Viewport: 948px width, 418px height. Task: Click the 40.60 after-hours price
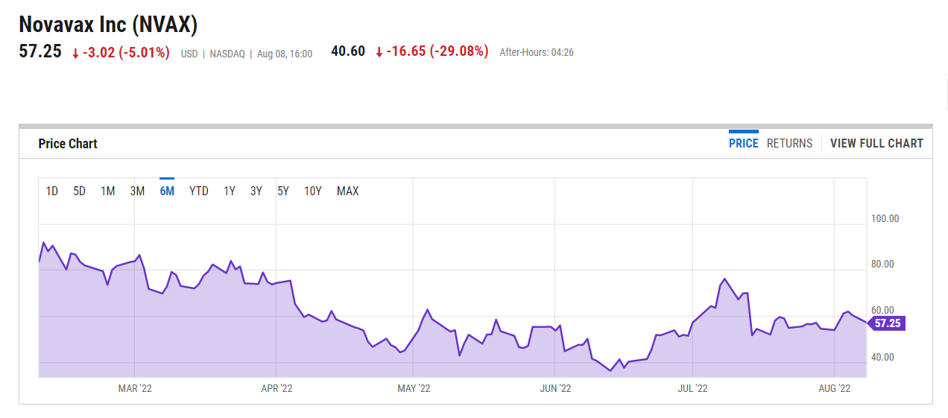[x=348, y=51]
